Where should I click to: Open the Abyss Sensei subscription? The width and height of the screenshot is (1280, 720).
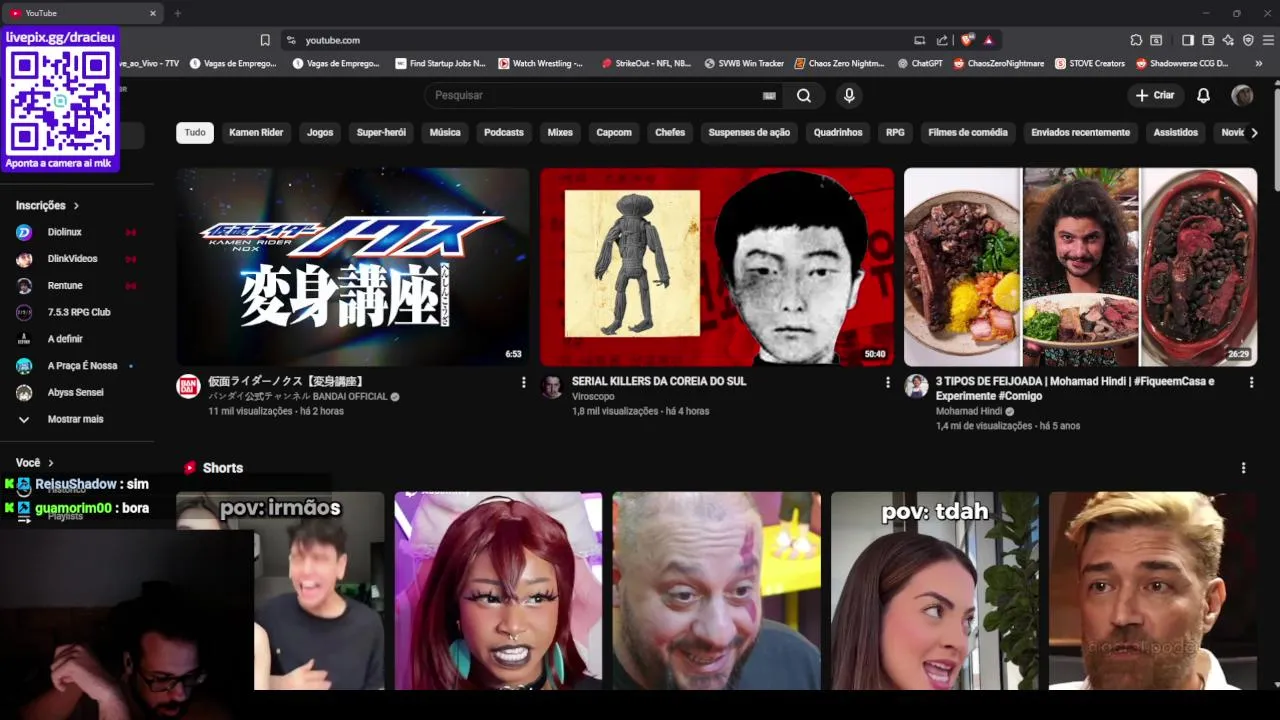point(76,392)
